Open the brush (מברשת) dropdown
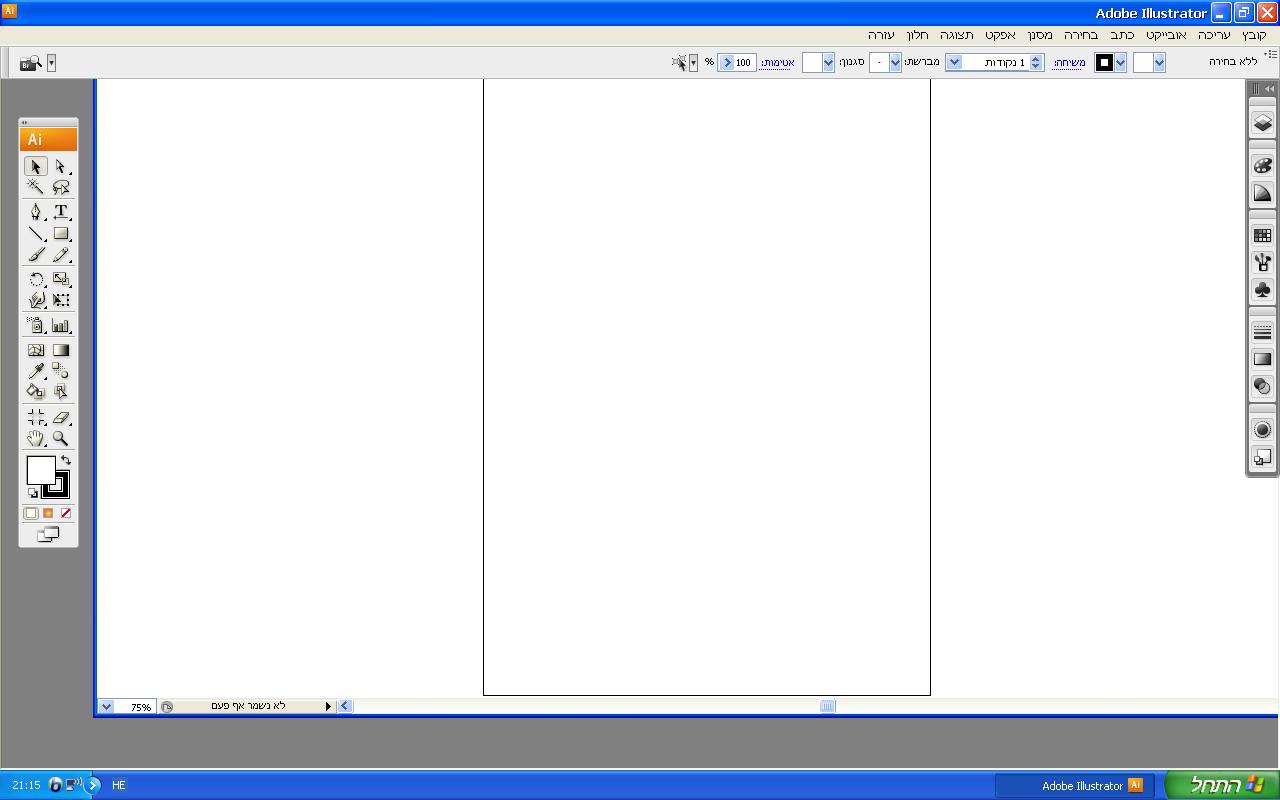 pyautogui.click(x=895, y=62)
